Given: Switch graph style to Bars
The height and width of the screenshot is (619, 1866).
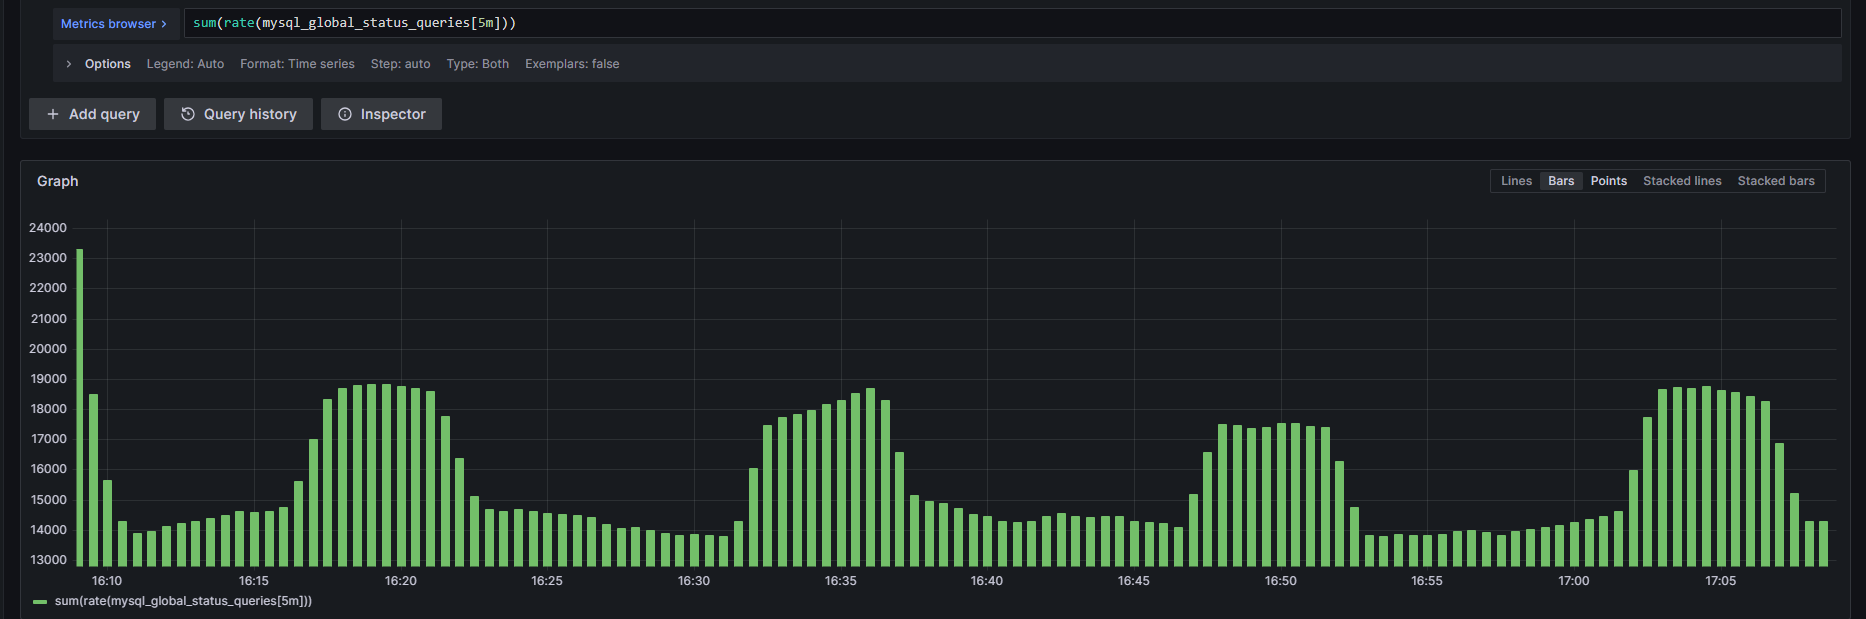Looking at the screenshot, I should click(x=1561, y=181).
